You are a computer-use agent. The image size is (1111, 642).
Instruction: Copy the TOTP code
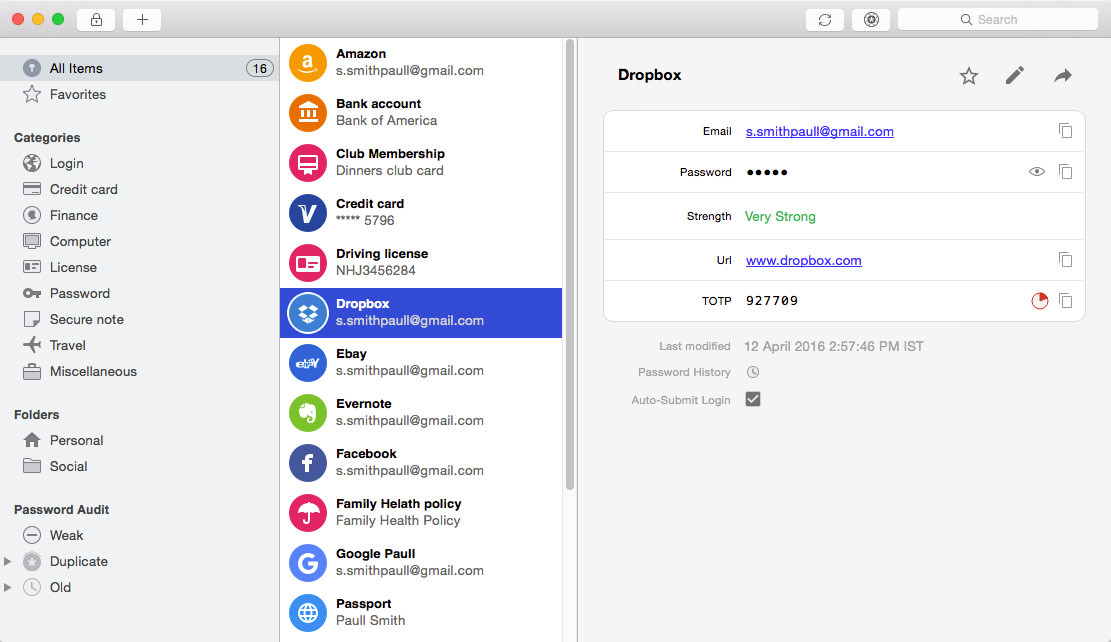(x=1065, y=300)
